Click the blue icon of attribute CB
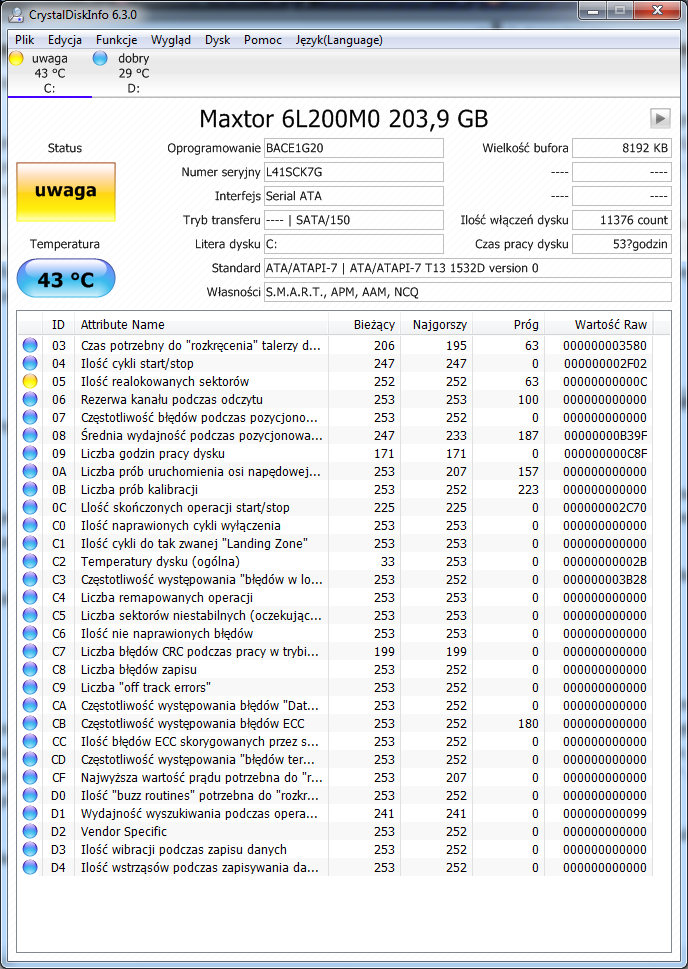 [30, 723]
